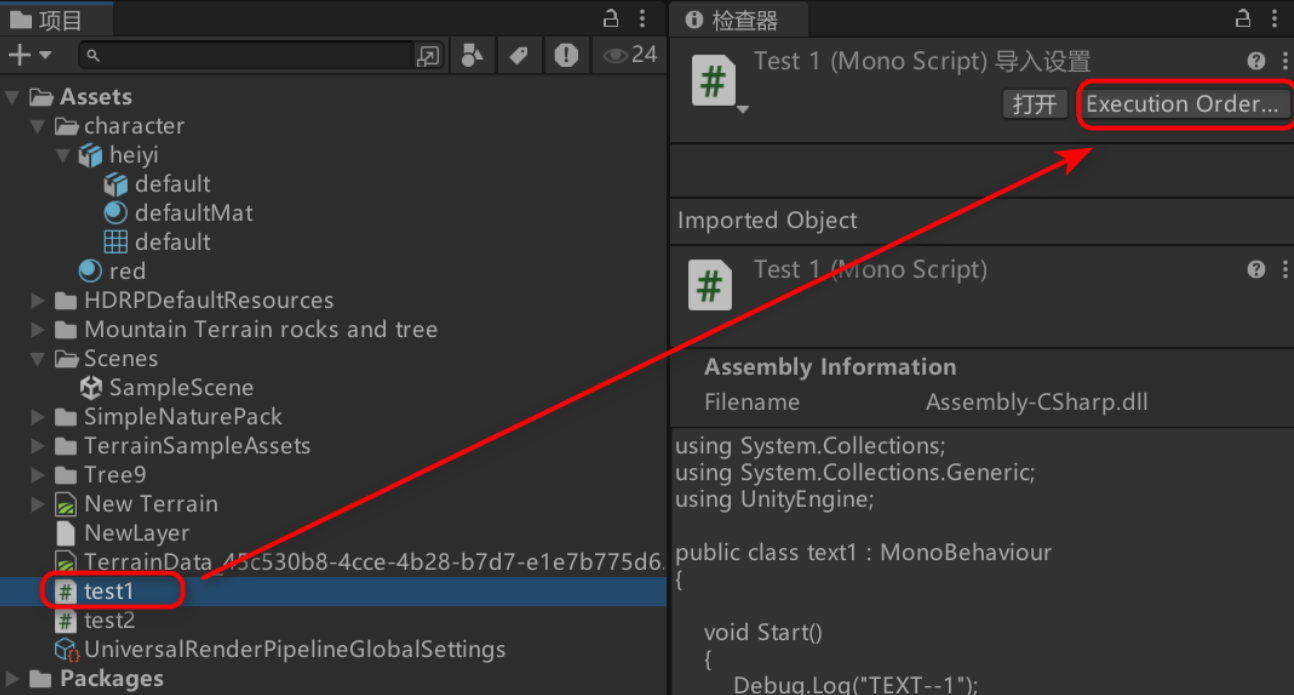Open help for Test 1 import settings
Viewport: 1294px width, 695px height.
[1256, 61]
